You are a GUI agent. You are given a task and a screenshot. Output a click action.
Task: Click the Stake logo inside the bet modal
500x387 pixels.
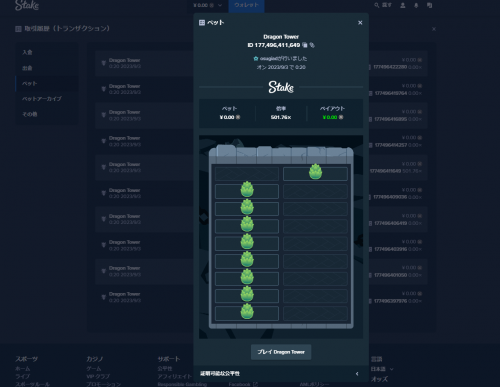click(x=281, y=87)
